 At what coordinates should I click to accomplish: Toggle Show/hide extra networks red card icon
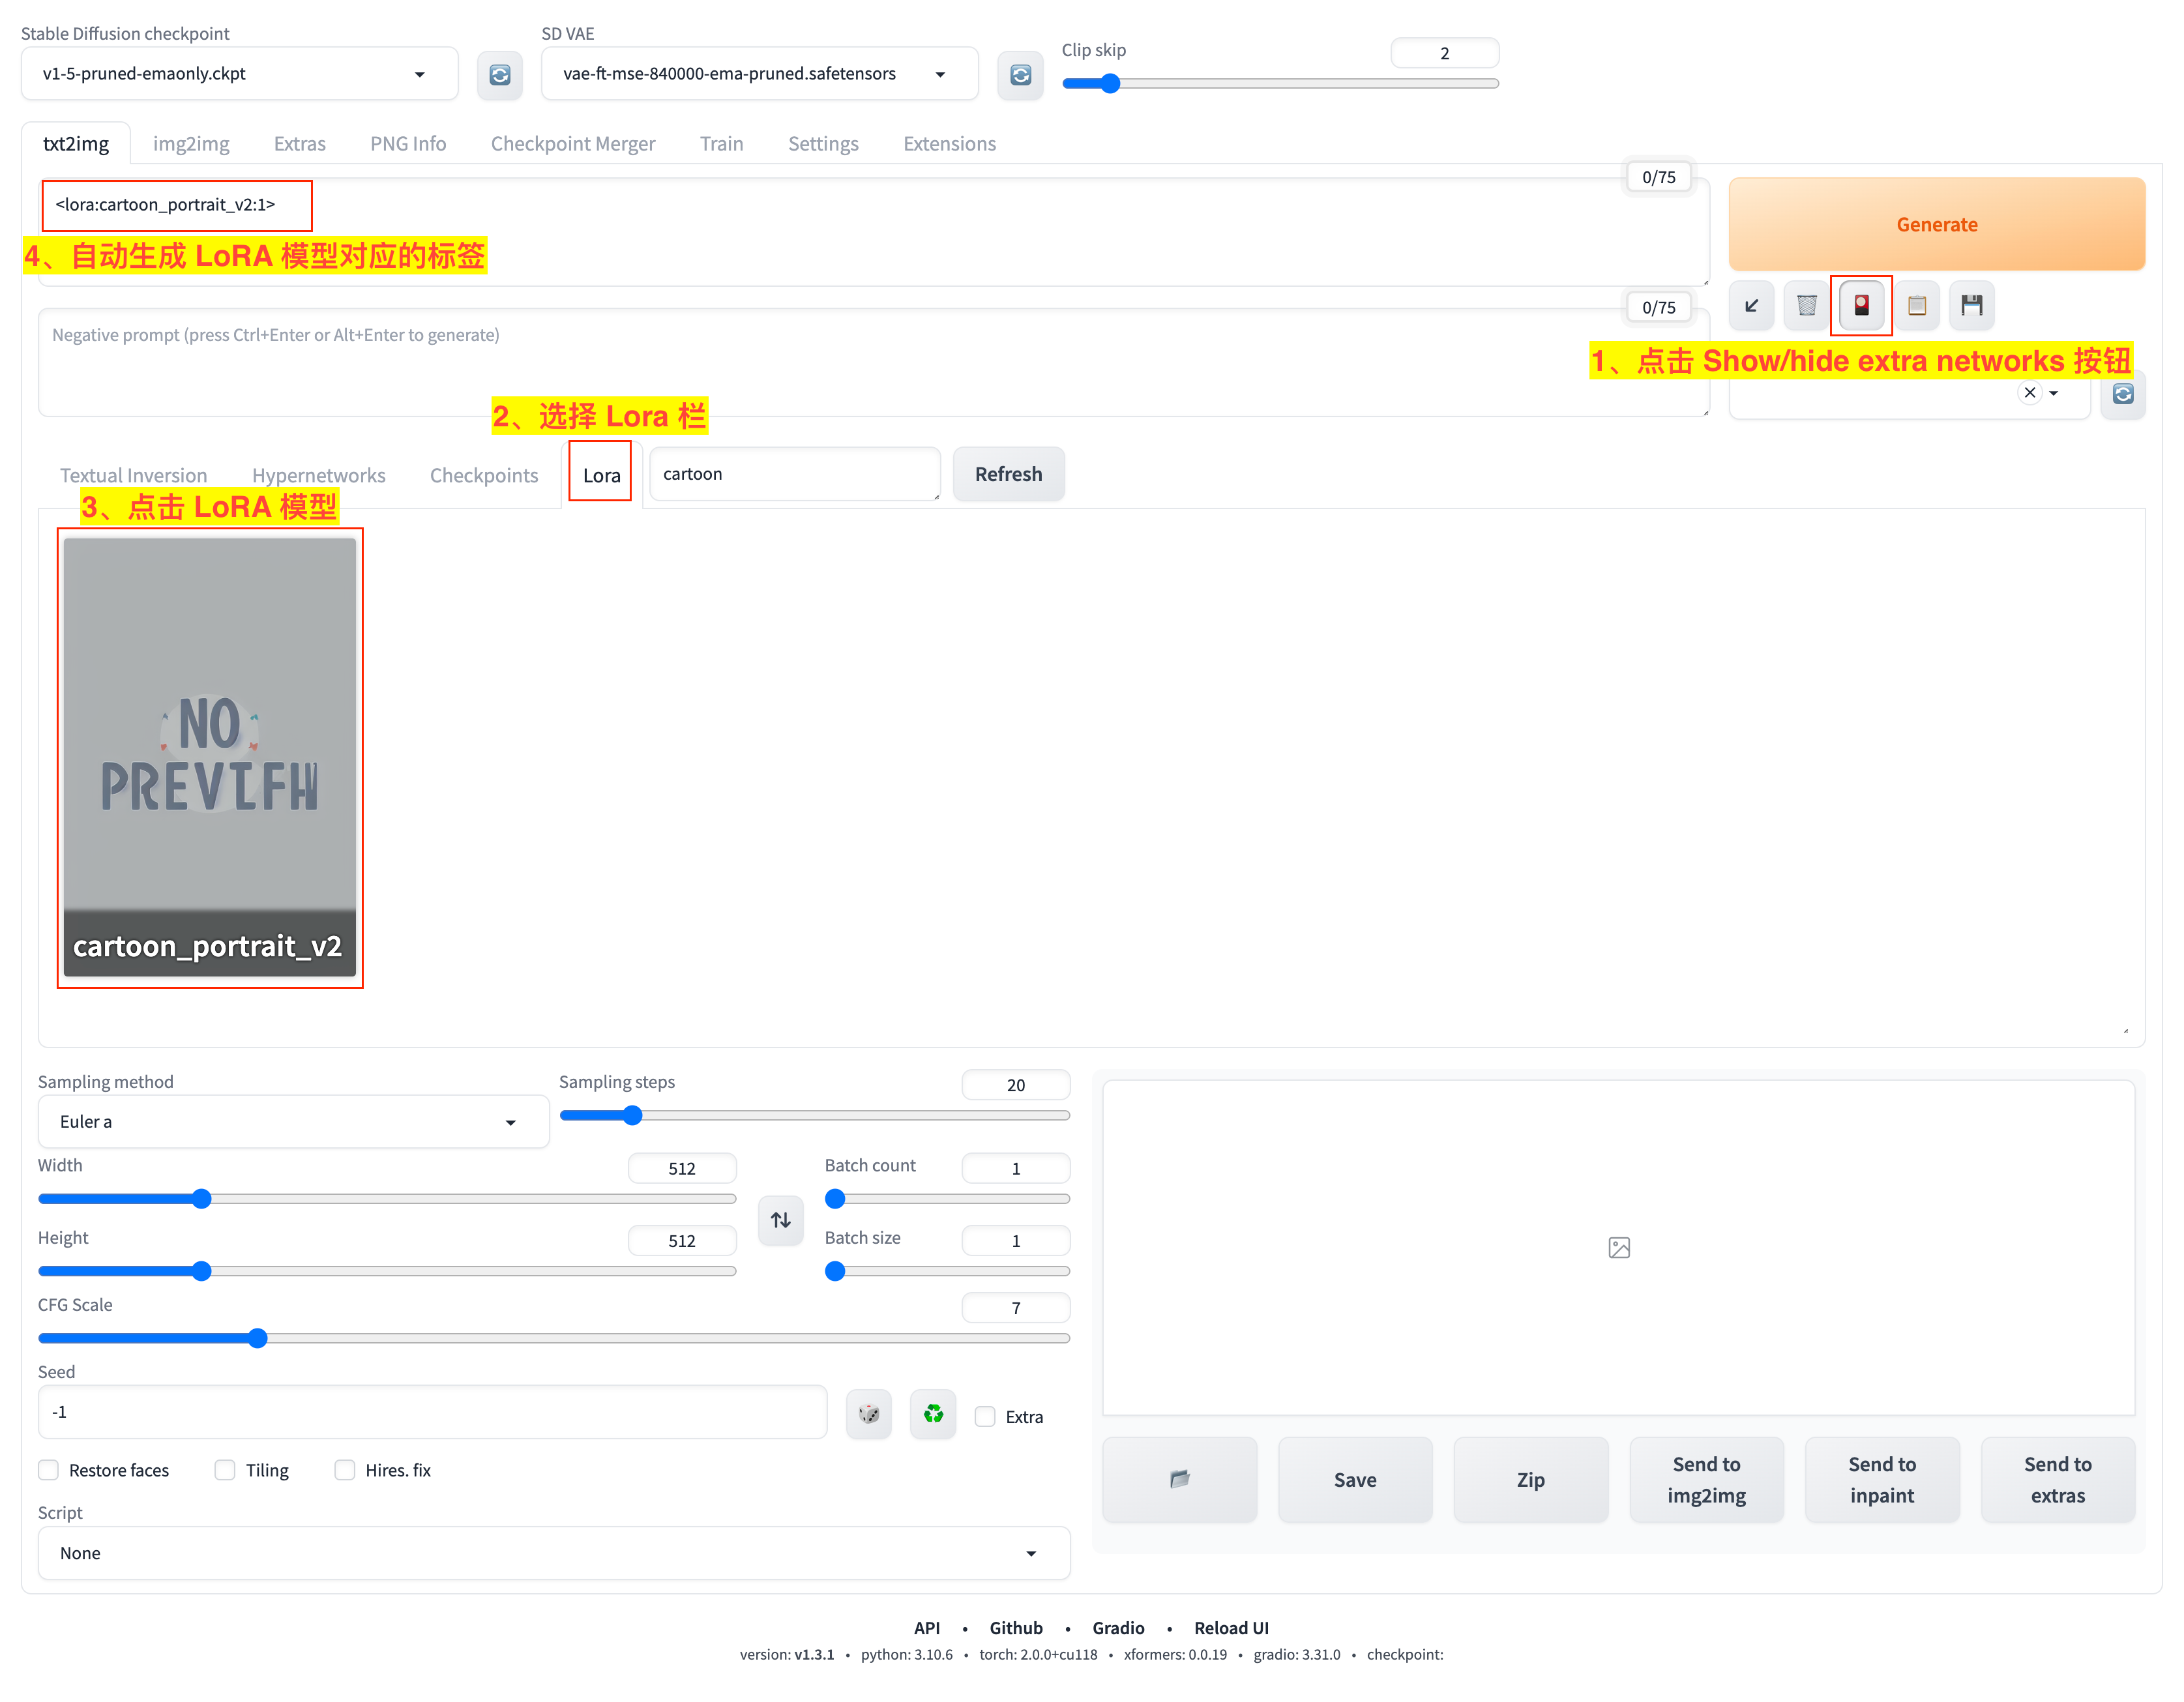pyautogui.click(x=1861, y=306)
